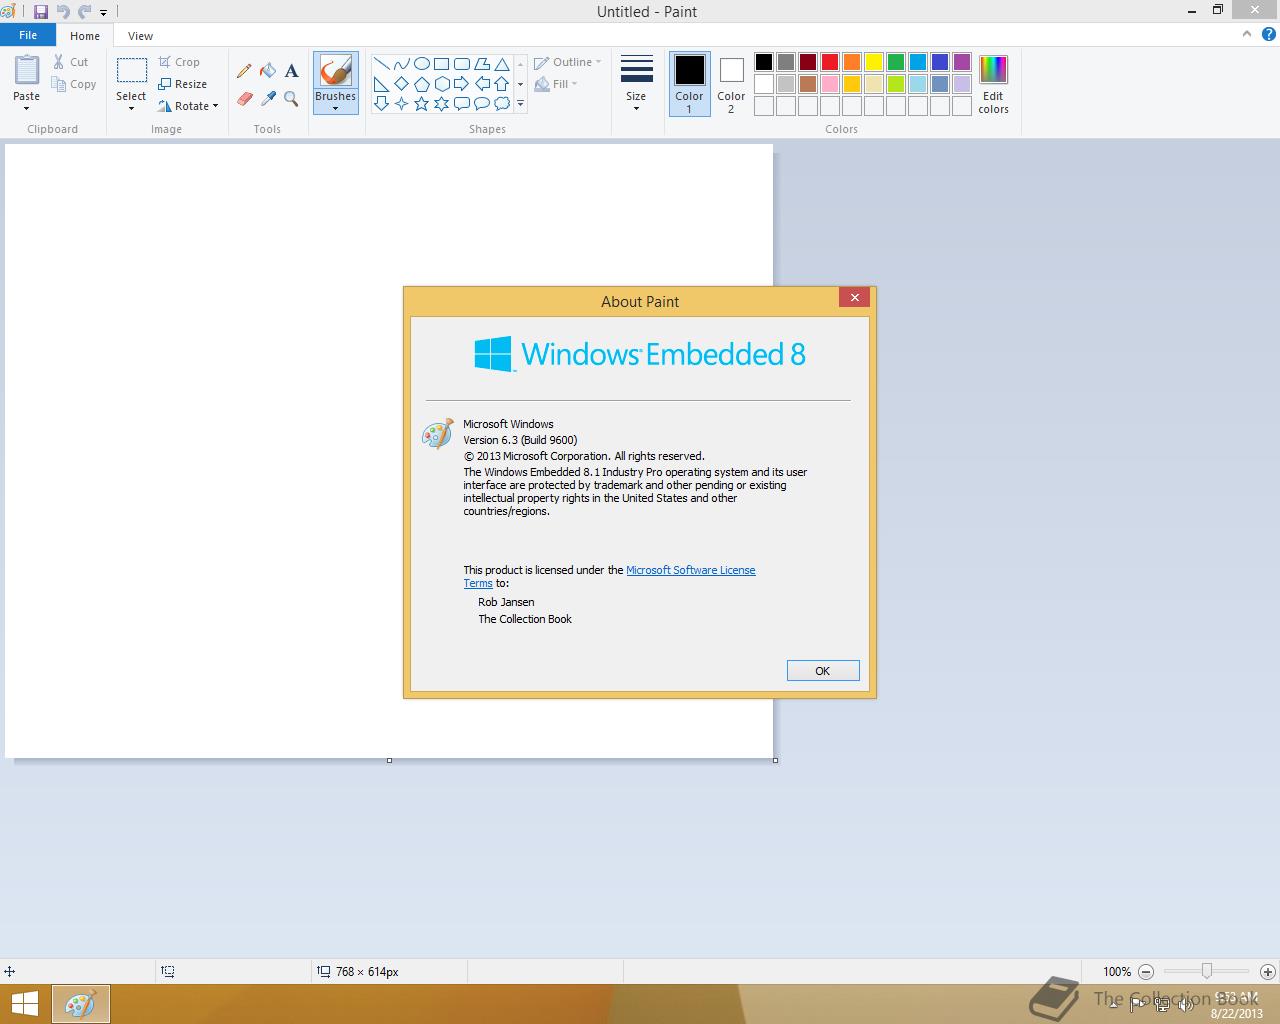
Task: Choose the Triangle shape
Action: point(501,64)
